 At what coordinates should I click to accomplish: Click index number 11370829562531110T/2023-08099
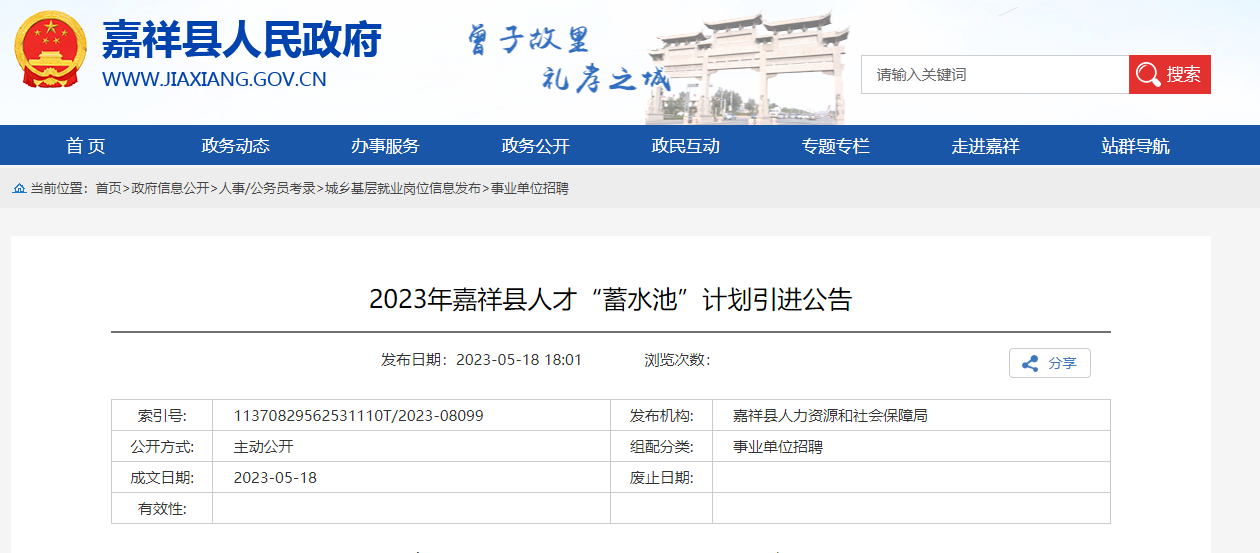(x=359, y=415)
